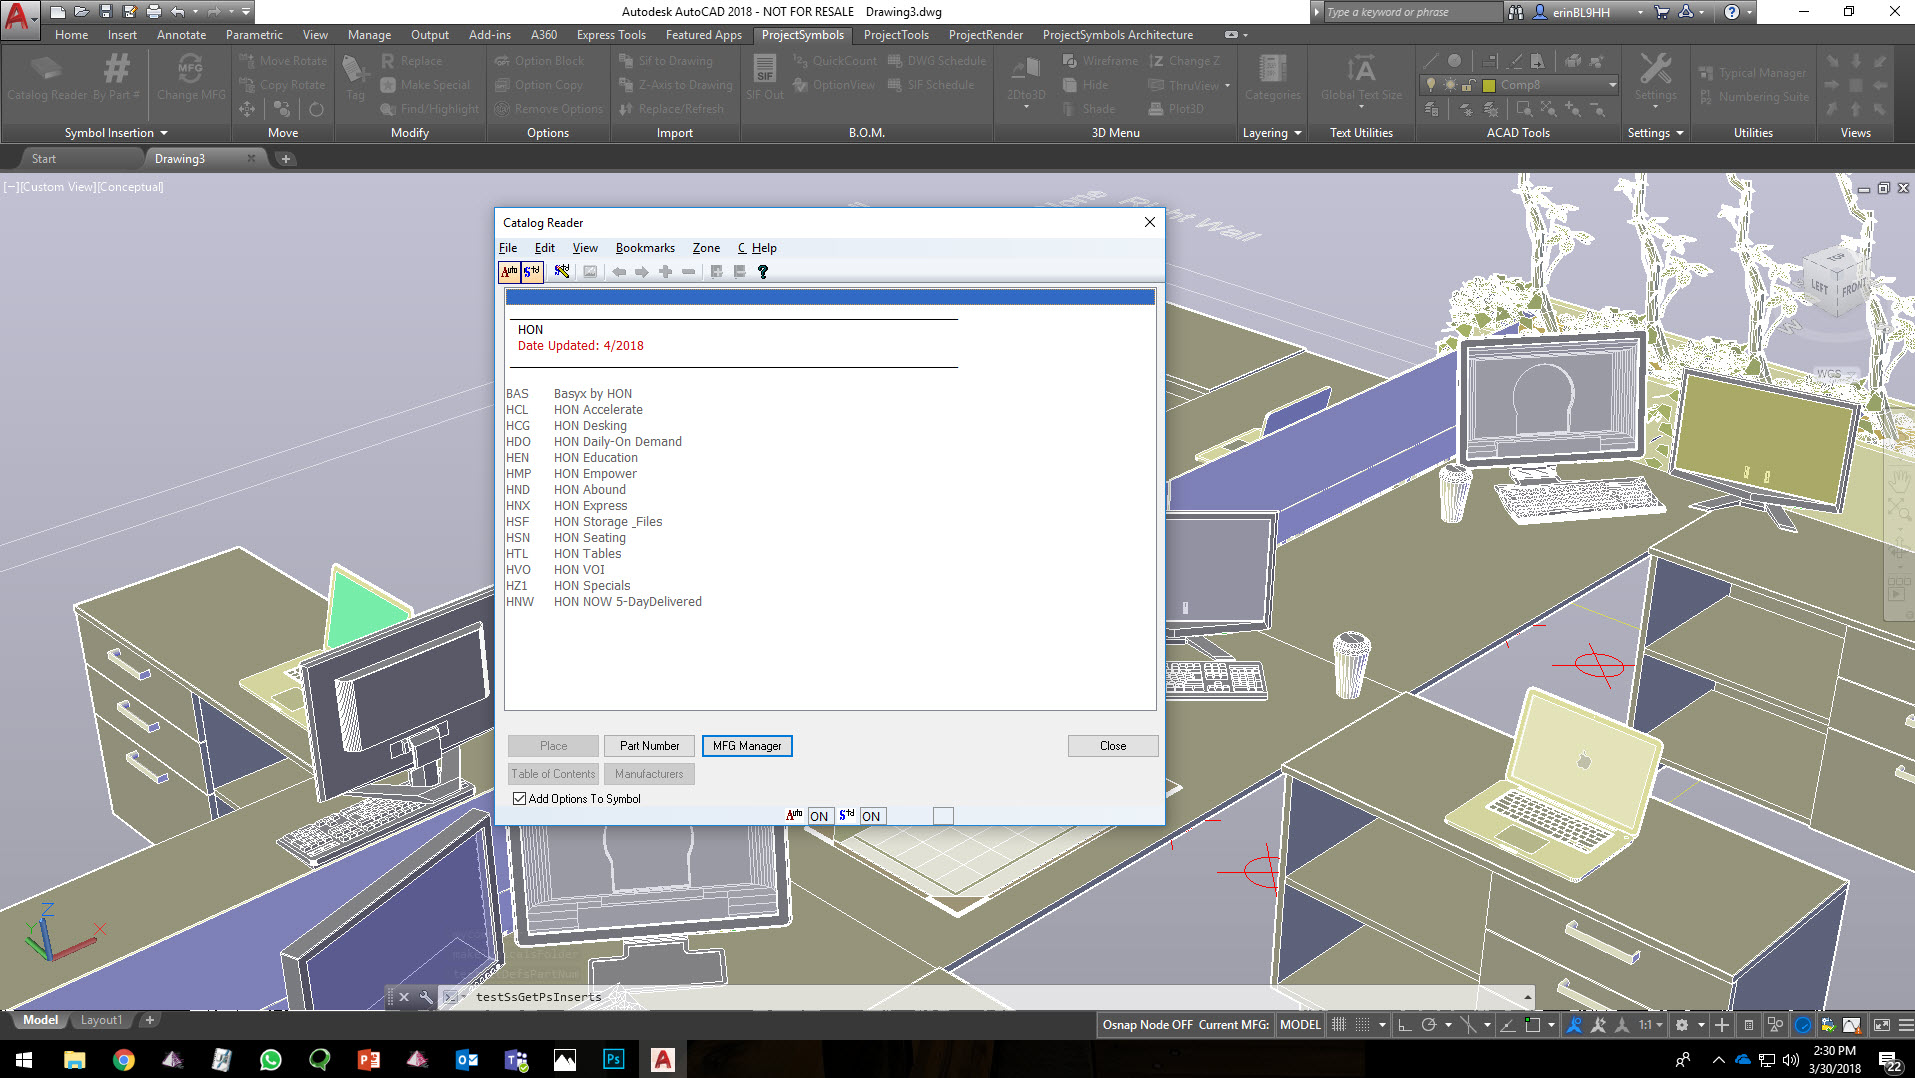Click the Global Text Size icon
Image resolution: width=1915 pixels, height=1078 pixels.
coord(1361,69)
